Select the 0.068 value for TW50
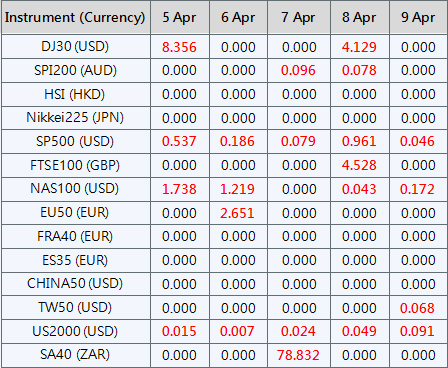This screenshot has width=448, height=368. pos(417,308)
